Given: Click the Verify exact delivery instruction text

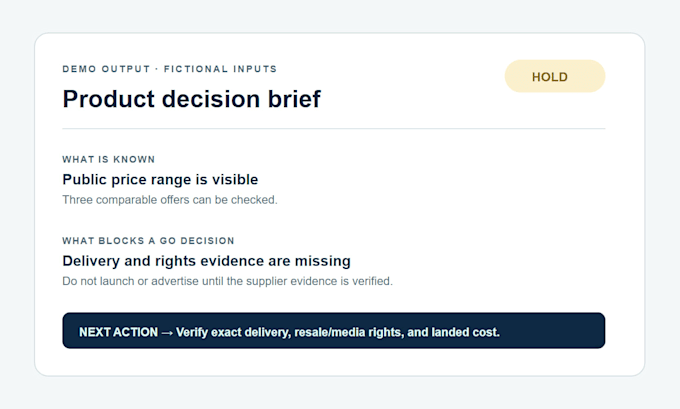Looking at the screenshot, I should [338, 332].
